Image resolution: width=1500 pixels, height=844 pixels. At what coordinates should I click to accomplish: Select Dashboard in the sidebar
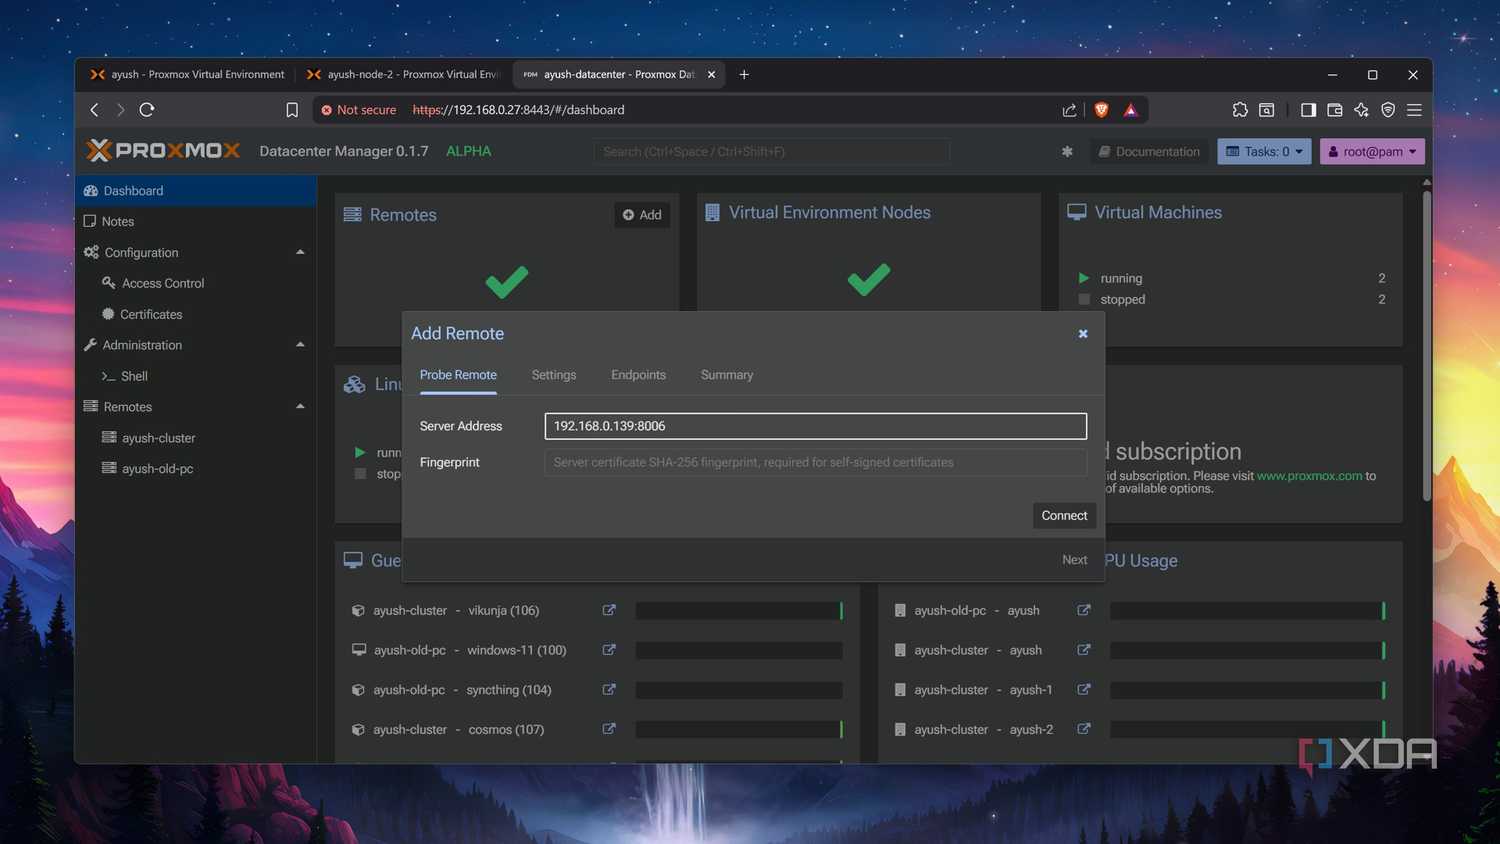[196, 191]
